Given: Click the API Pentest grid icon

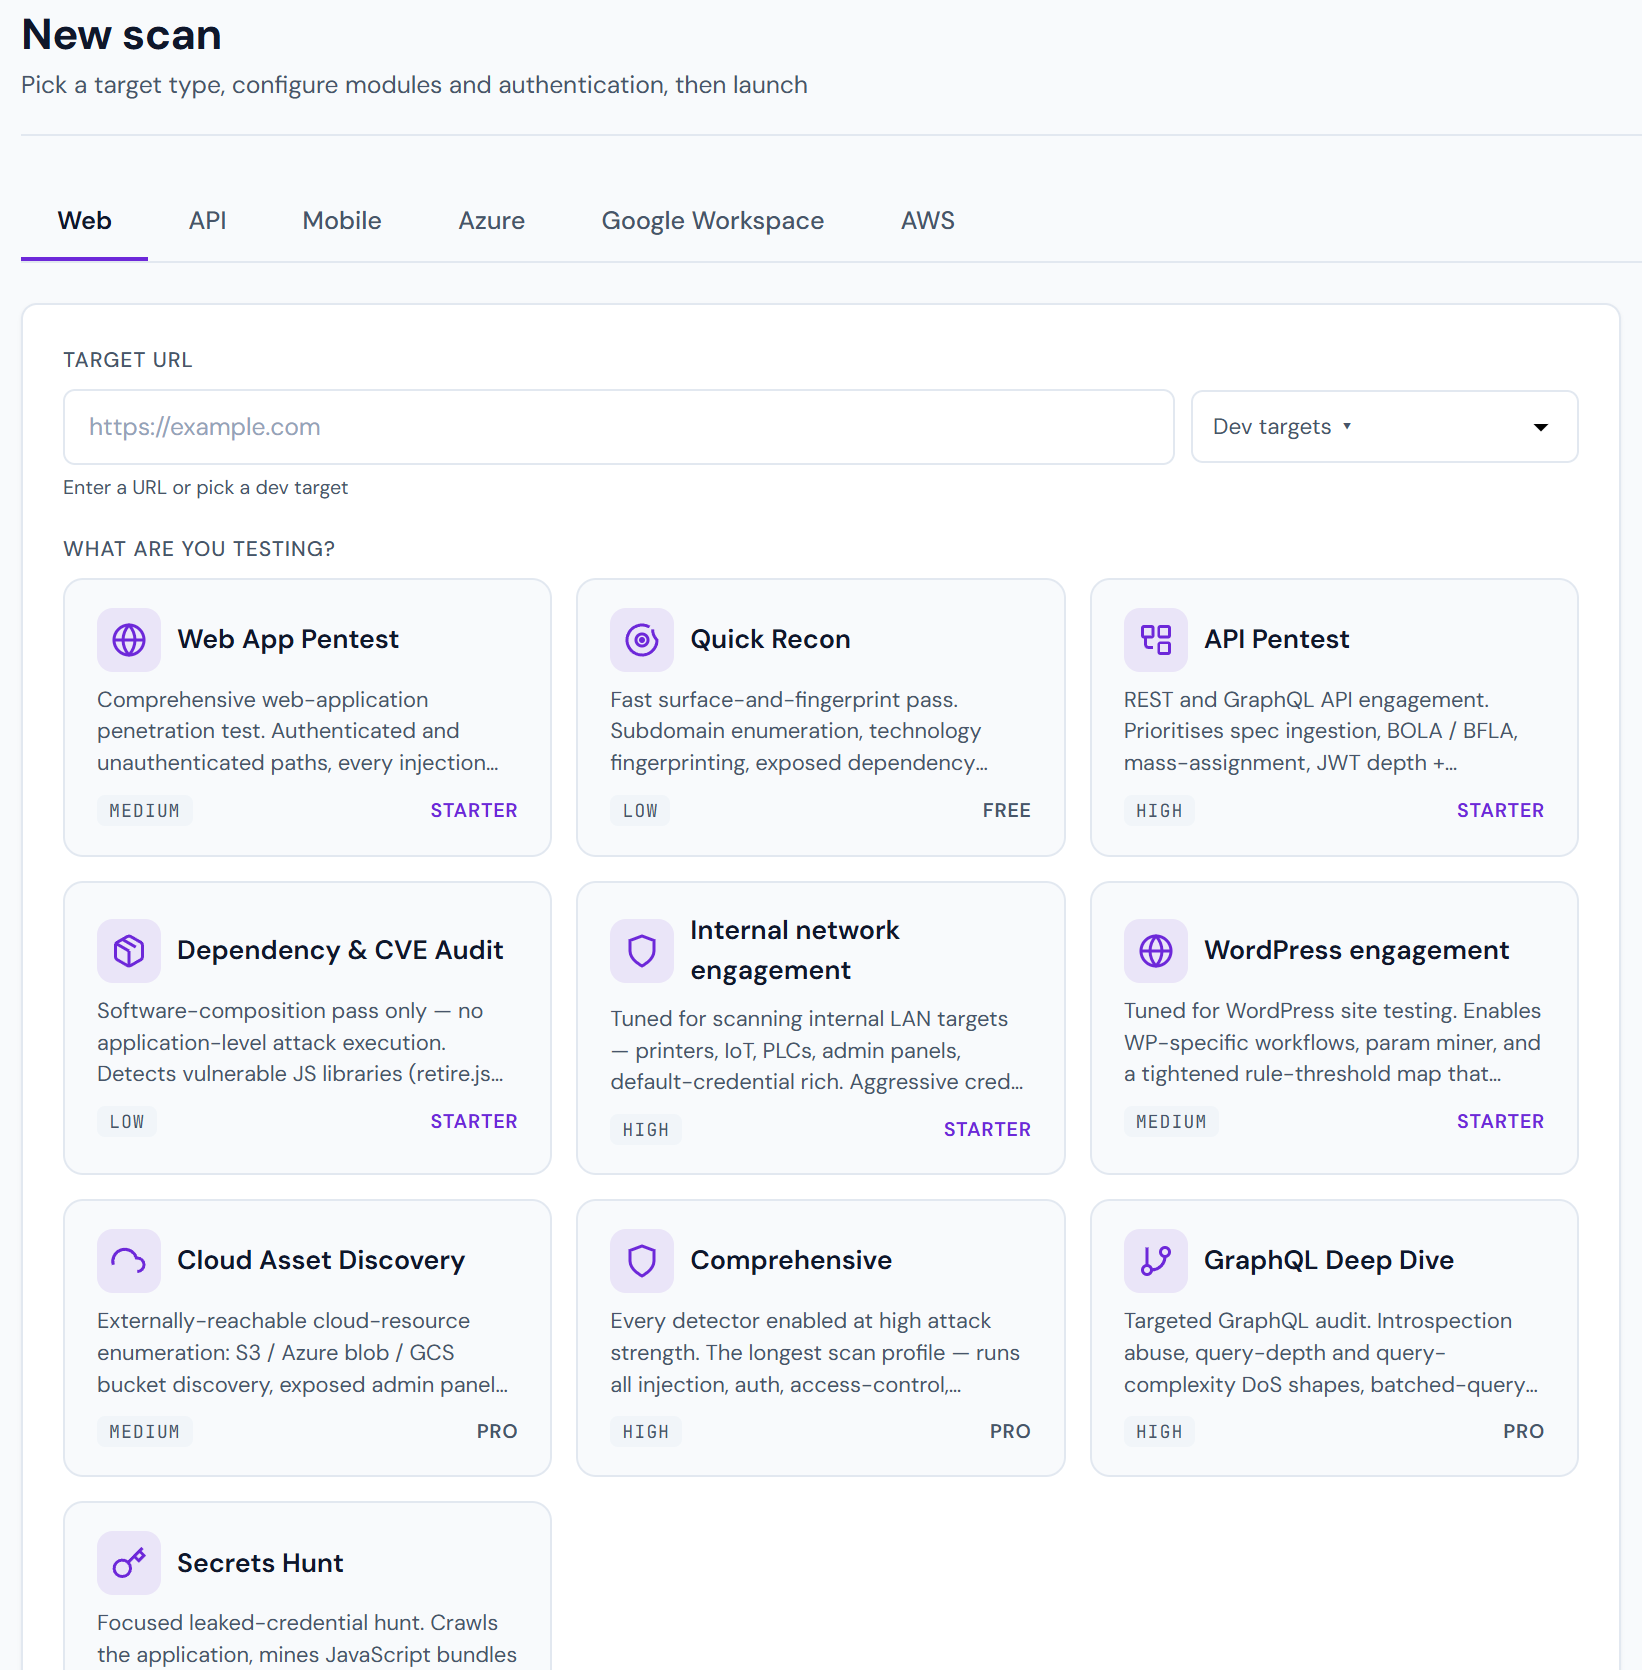Looking at the screenshot, I should pyautogui.click(x=1156, y=640).
